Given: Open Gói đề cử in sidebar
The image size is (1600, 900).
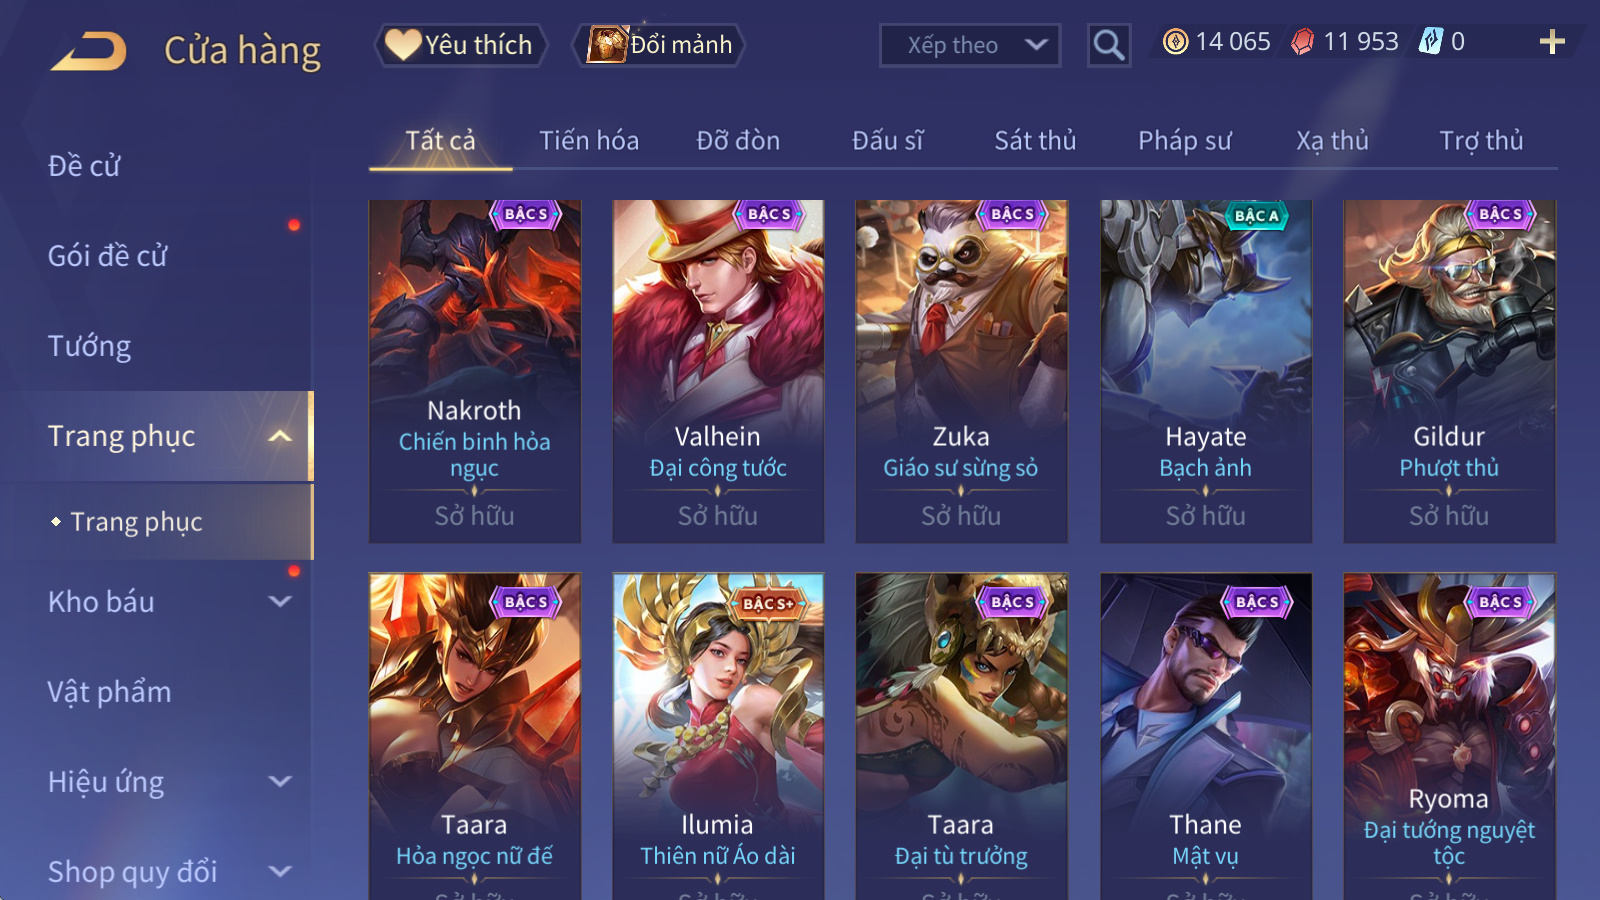Looking at the screenshot, I should pos(108,256).
